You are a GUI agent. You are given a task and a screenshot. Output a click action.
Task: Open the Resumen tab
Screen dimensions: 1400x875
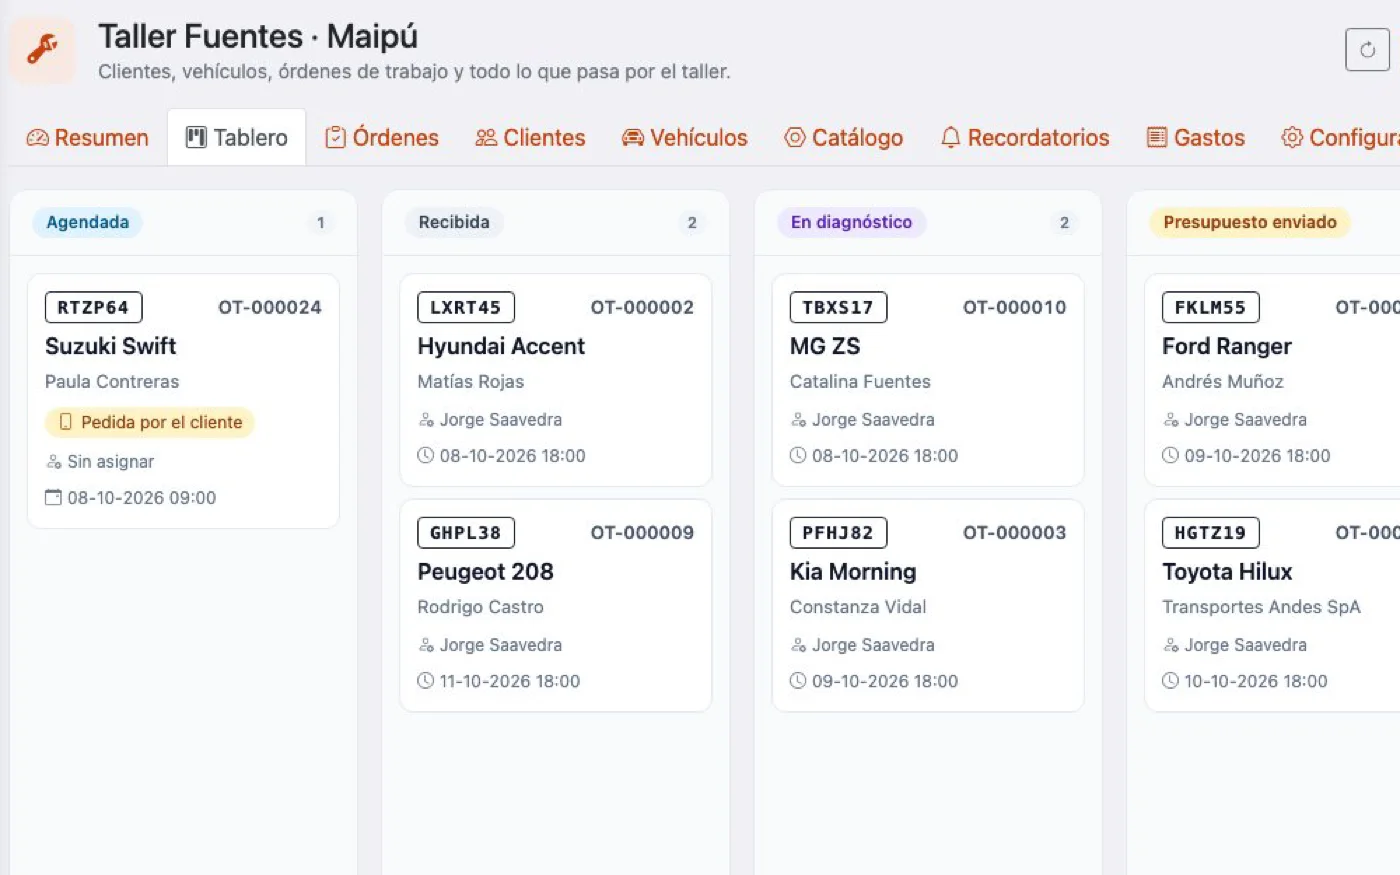(87, 137)
